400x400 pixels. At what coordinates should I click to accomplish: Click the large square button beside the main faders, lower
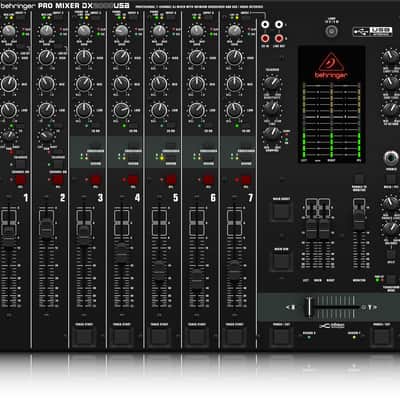coord(281,261)
